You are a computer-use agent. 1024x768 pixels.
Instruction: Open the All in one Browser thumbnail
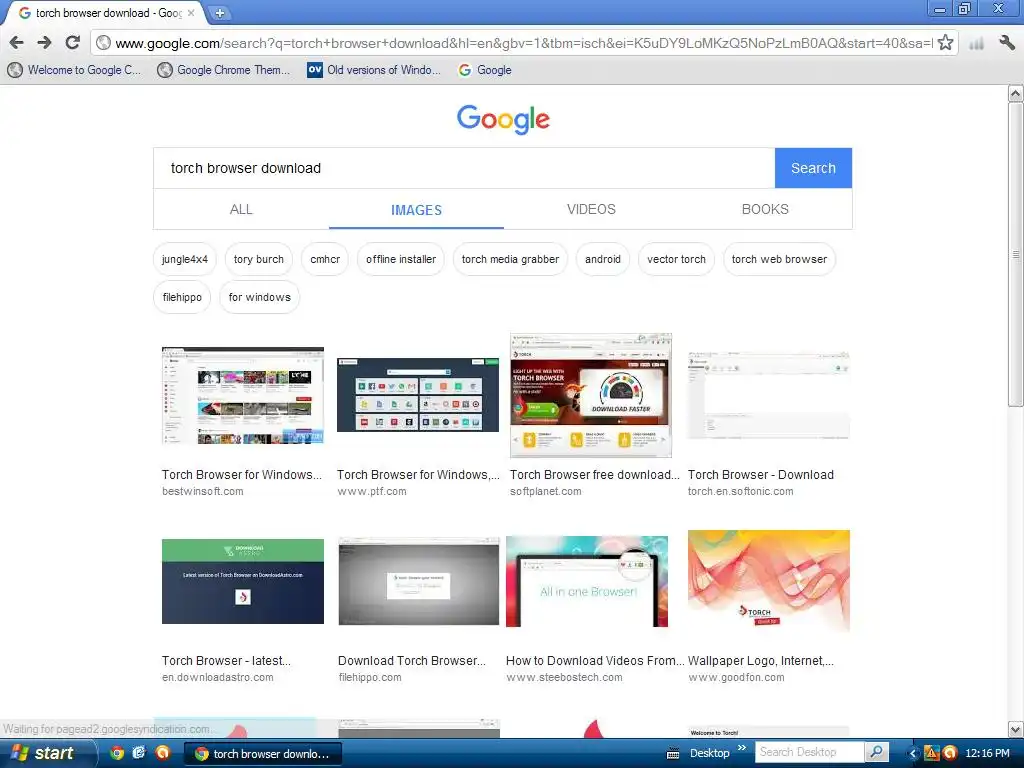(x=587, y=581)
